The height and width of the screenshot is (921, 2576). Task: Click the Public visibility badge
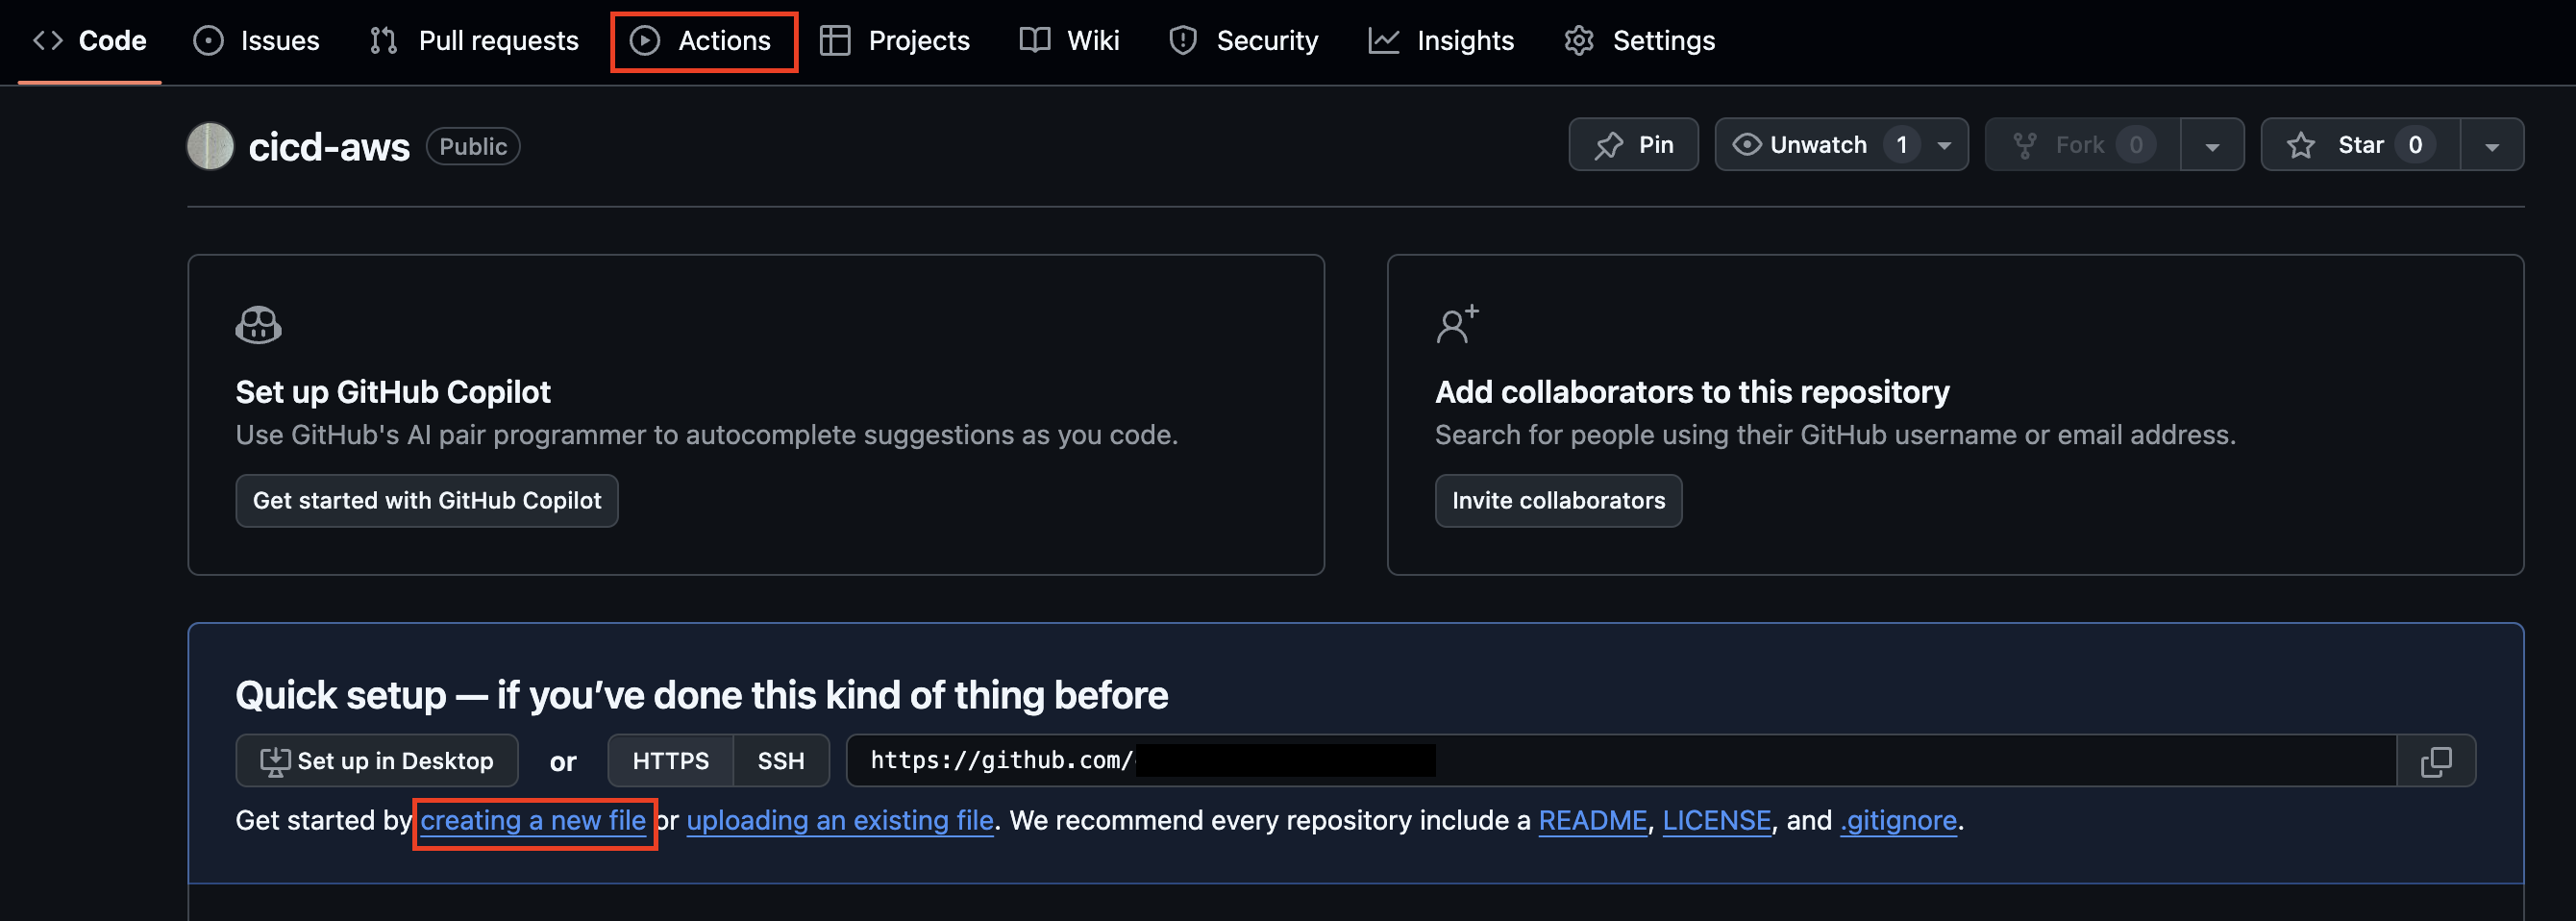[473, 146]
